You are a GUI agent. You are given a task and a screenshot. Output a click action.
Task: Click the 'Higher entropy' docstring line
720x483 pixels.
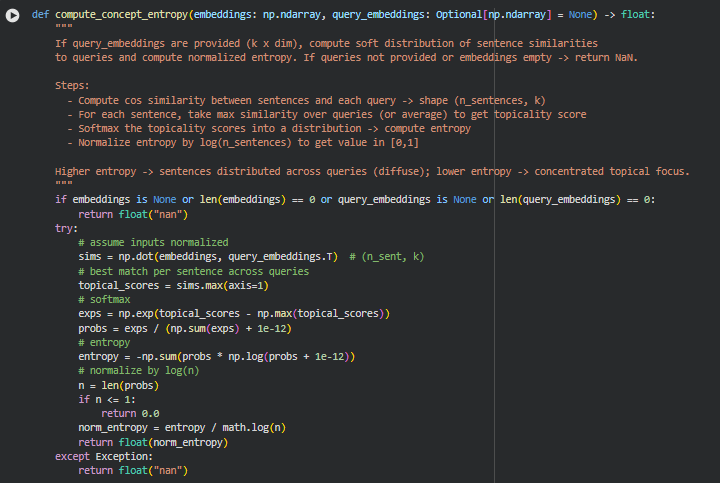tap(370, 172)
